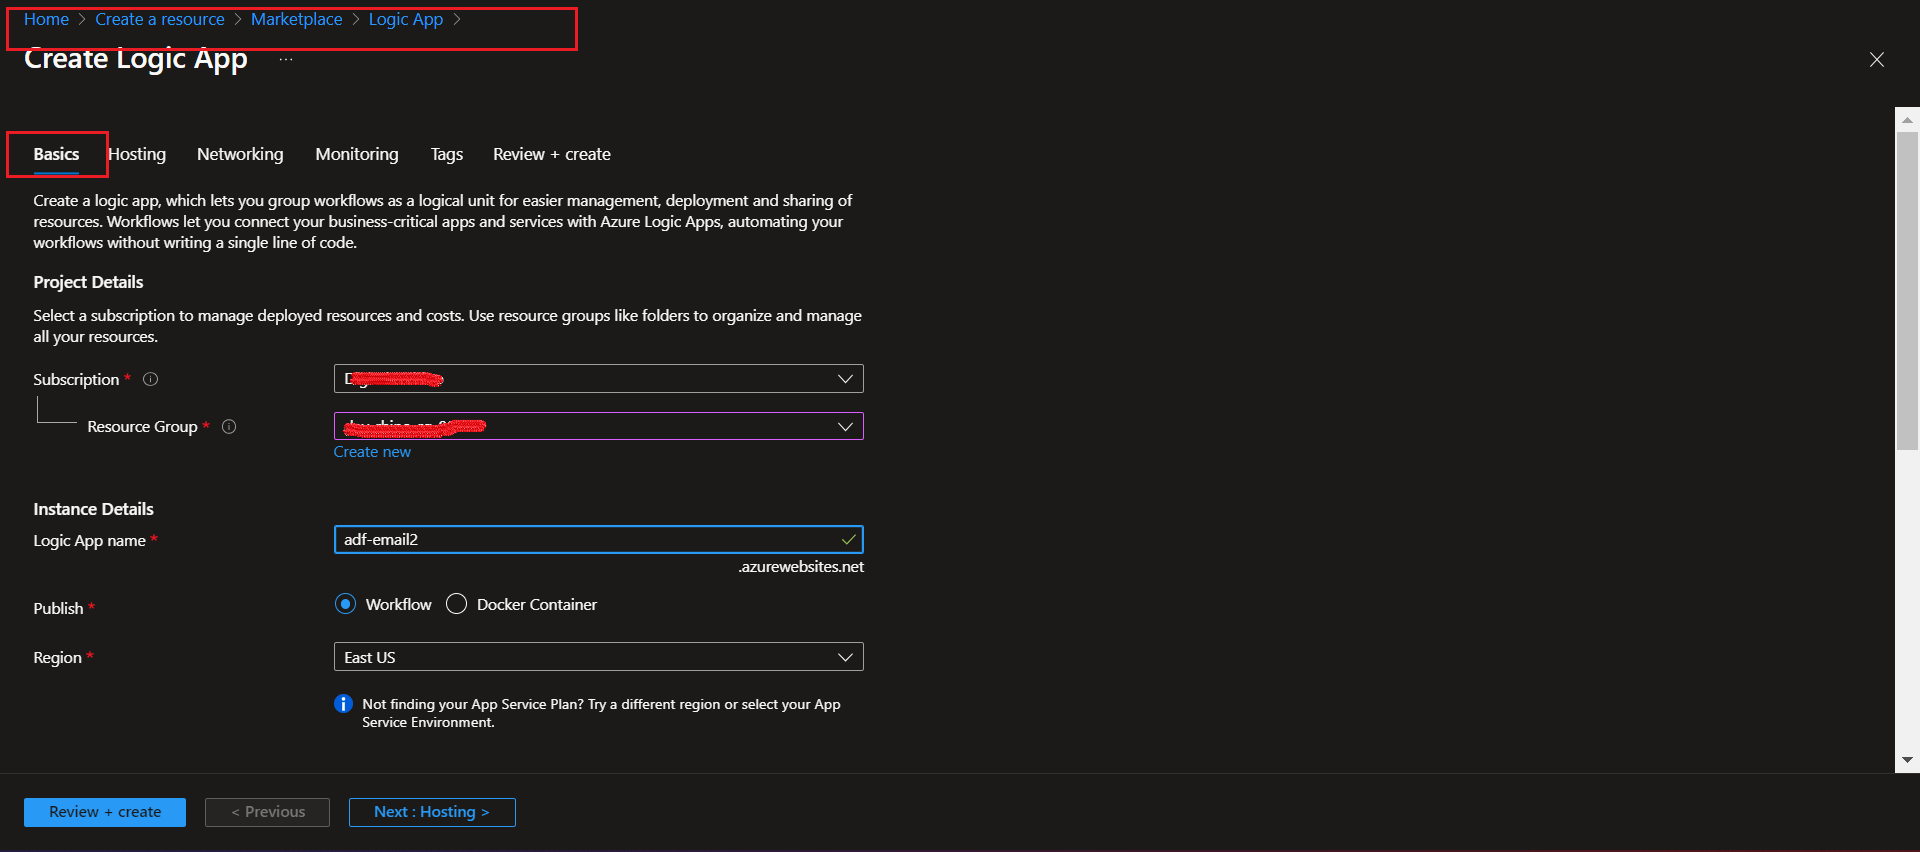This screenshot has height=852, width=1920.
Task: Go to the Monitoring tab
Action: pos(357,154)
